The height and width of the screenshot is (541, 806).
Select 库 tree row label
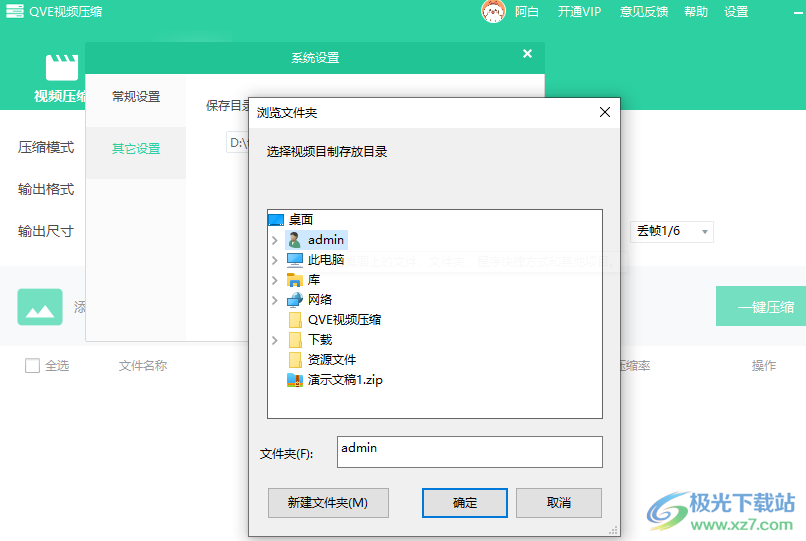pos(314,280)
